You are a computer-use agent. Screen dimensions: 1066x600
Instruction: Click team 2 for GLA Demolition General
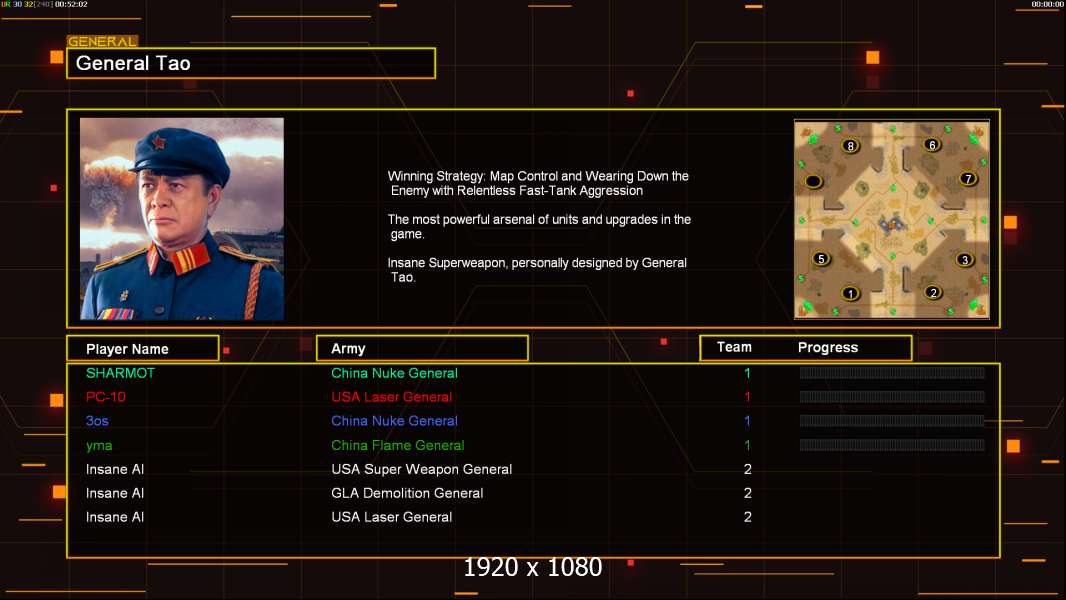tap(748, 493)
